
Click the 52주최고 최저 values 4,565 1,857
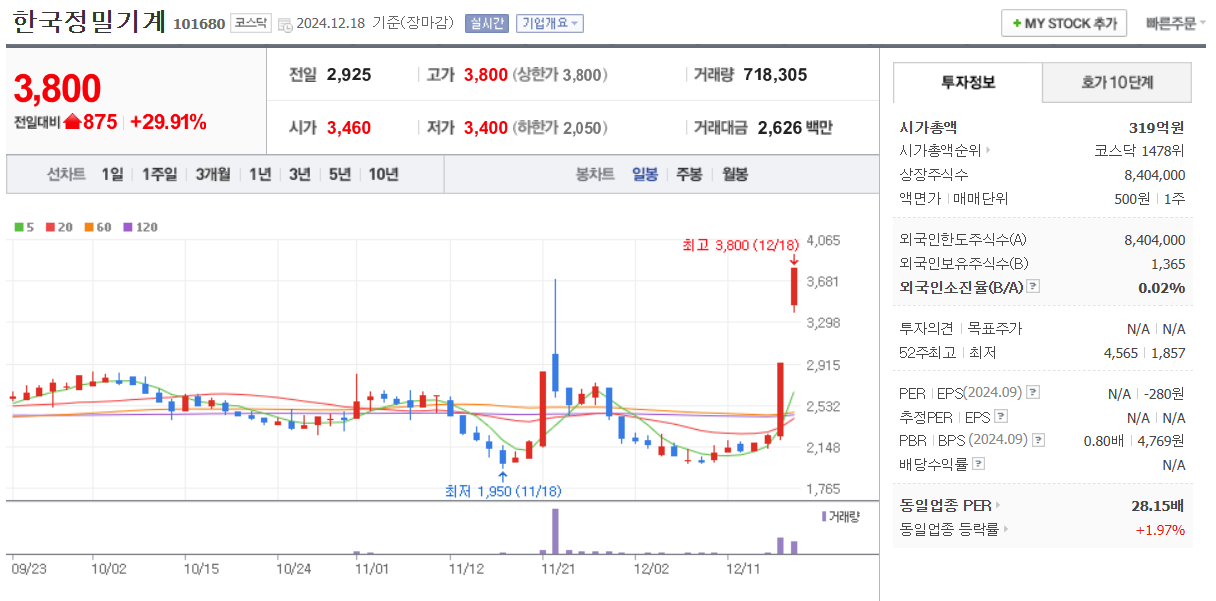point(1144,353)
